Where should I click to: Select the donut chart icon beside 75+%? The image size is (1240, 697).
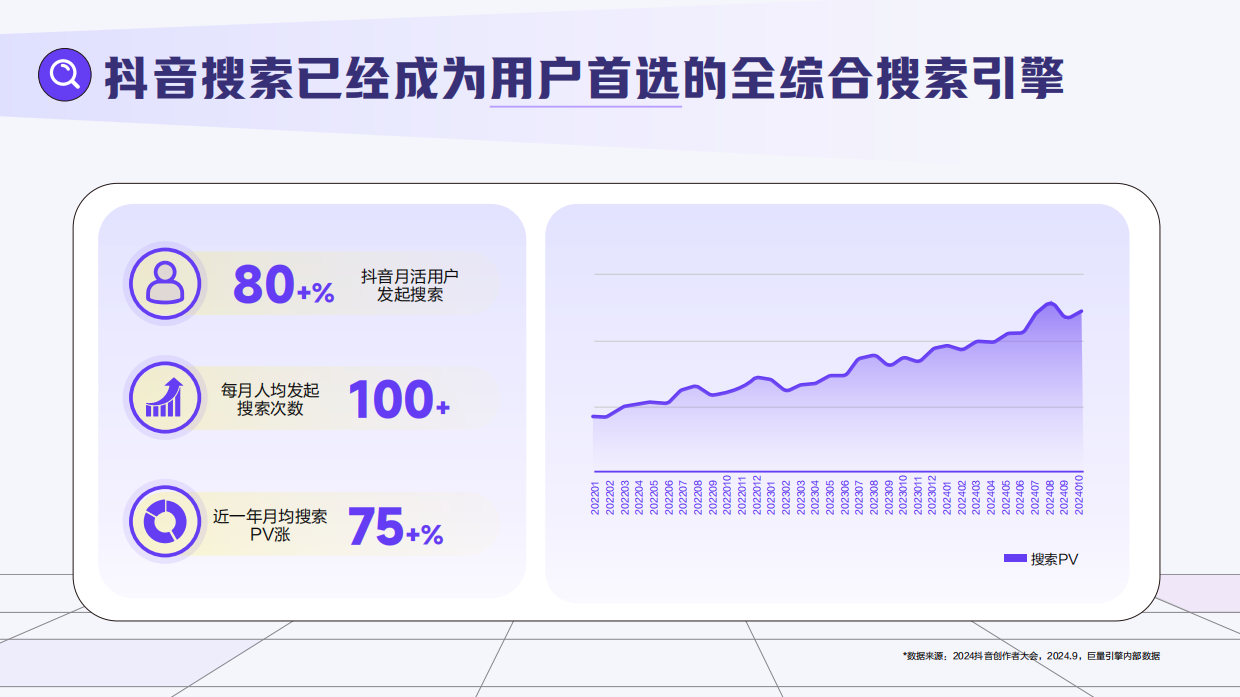click(164, 522)
